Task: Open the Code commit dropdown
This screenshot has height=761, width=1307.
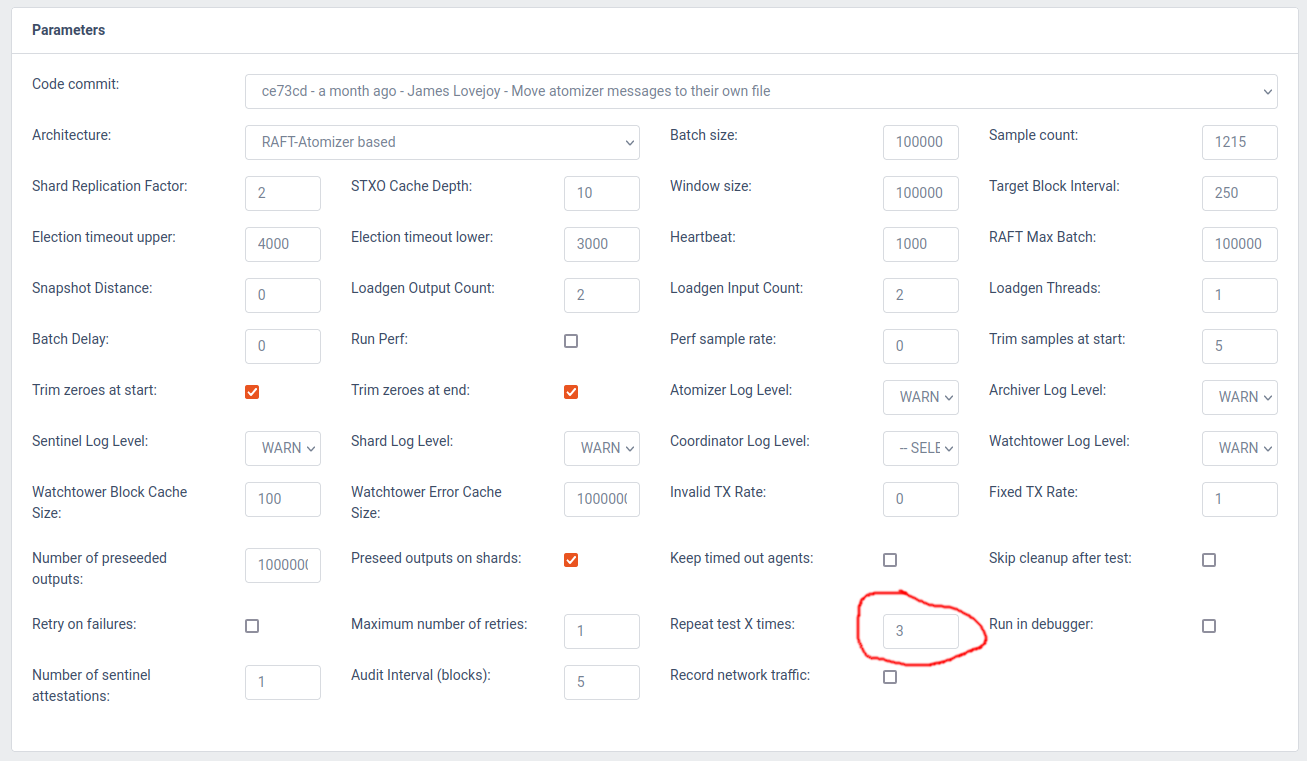Action: (x=761, y=91)
